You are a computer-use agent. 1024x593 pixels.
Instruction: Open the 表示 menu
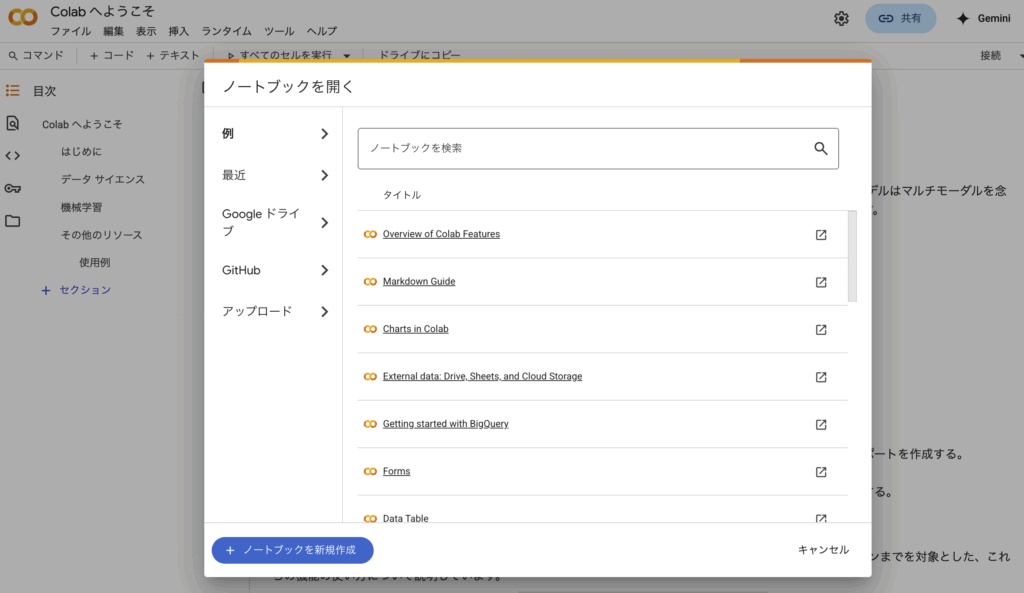tap(146, 31)
